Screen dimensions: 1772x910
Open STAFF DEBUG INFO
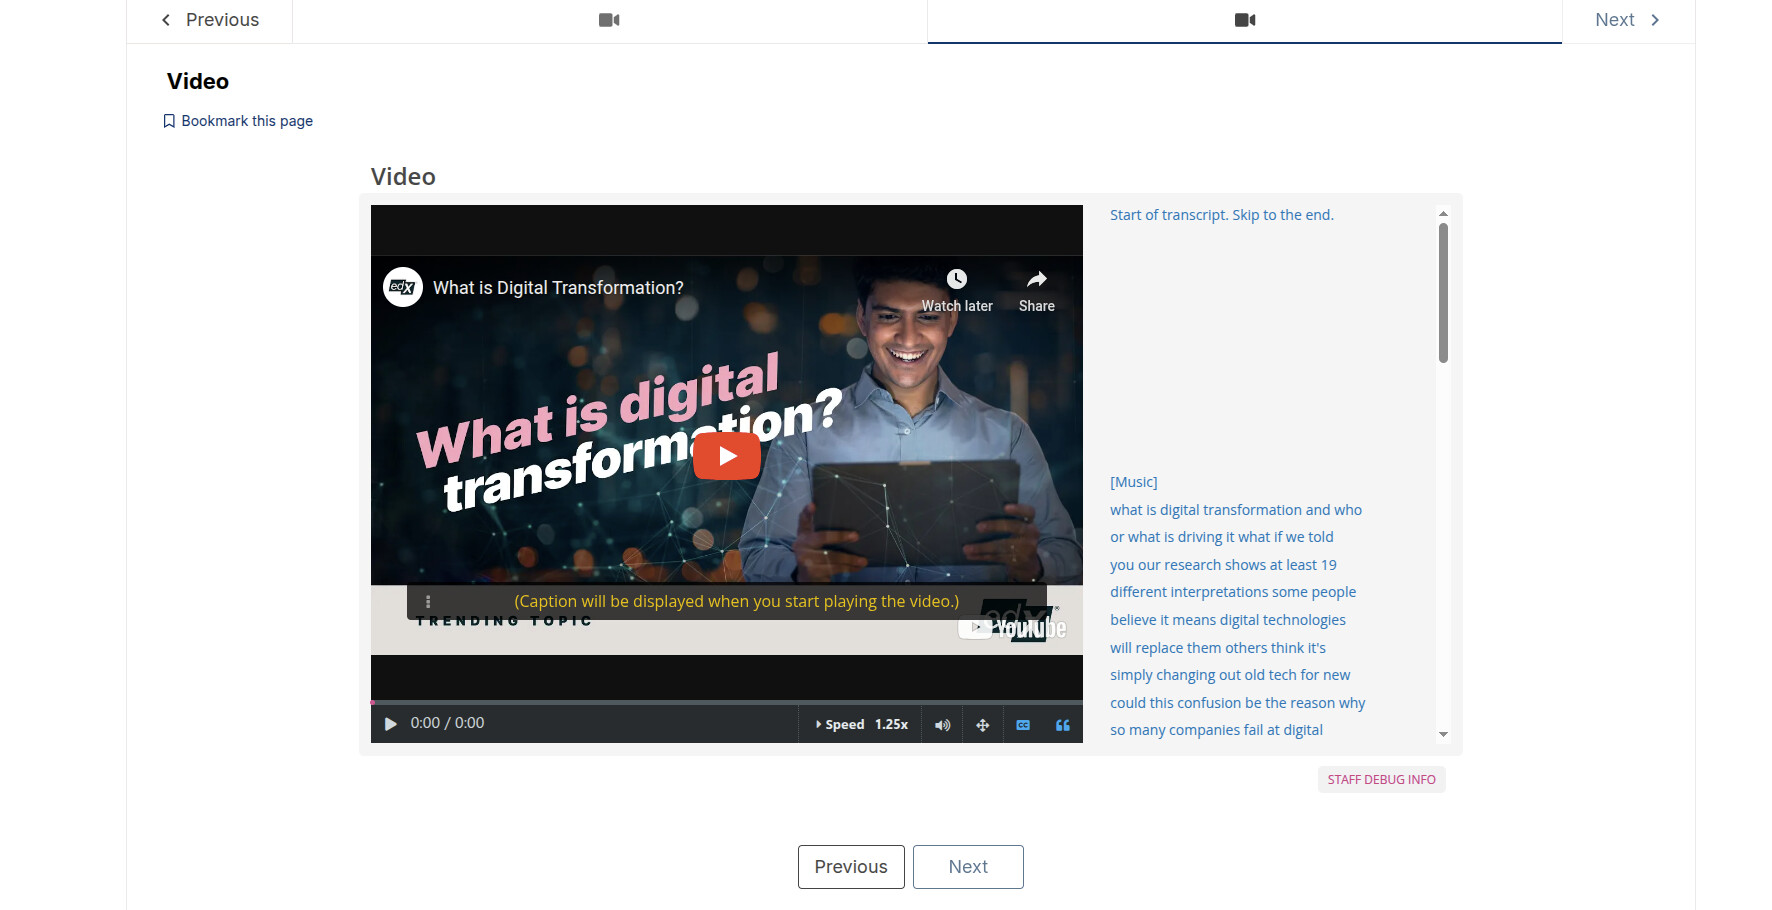click(x=1382, y=780)
